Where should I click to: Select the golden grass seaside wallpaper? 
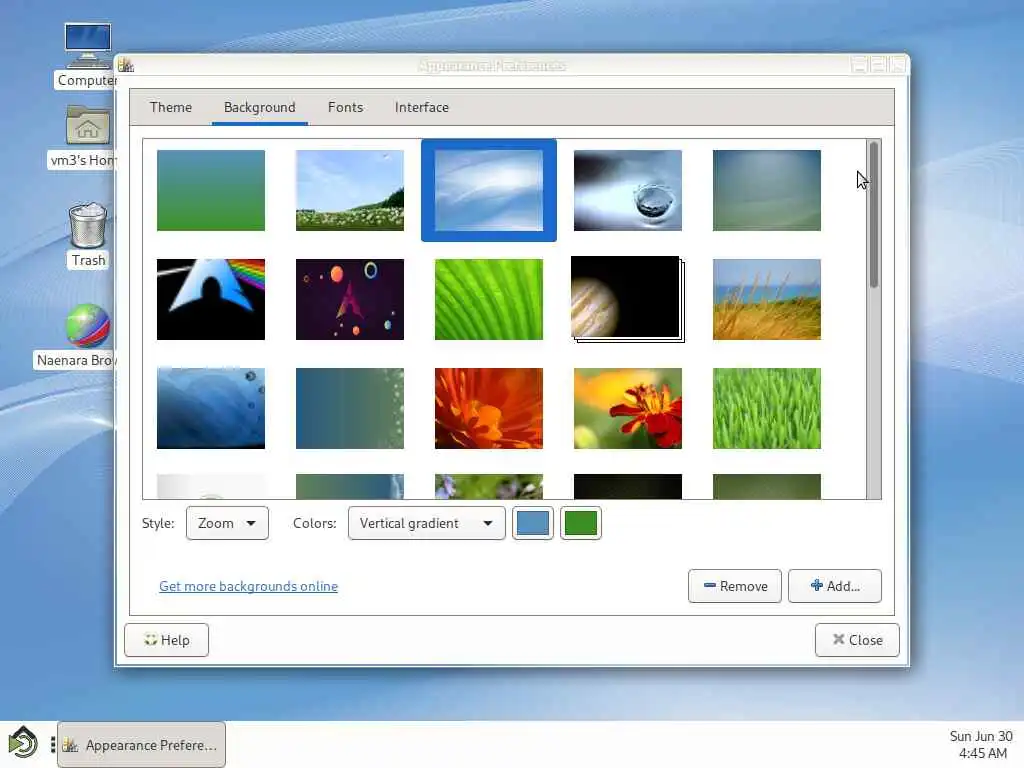point(767,299)
